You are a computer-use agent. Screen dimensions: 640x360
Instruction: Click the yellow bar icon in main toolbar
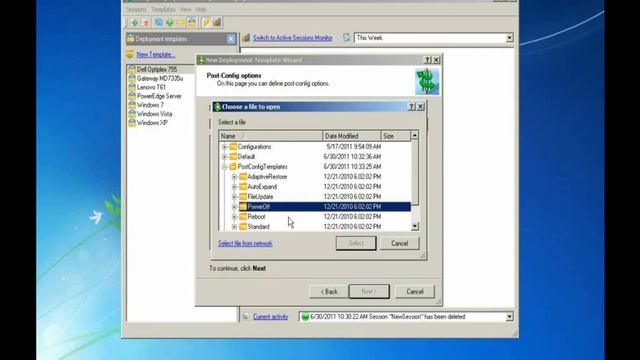click(181, 23)
